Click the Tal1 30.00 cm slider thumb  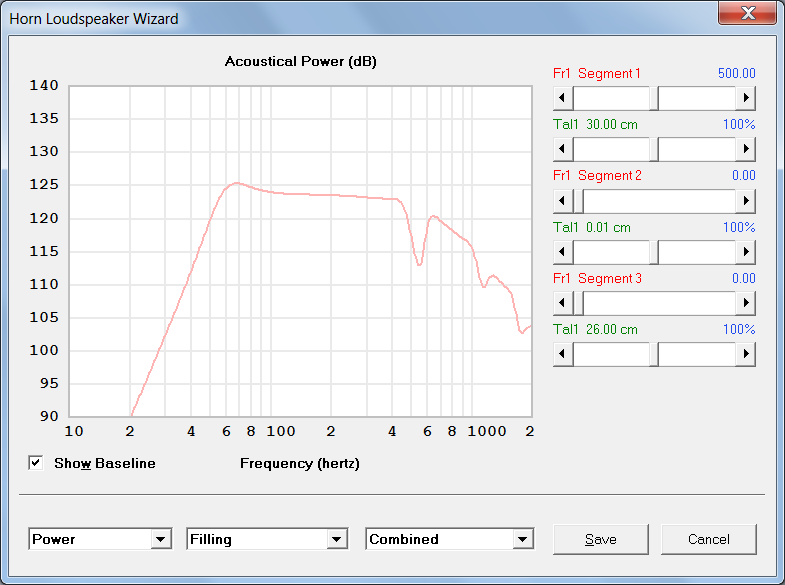[654, 149]
